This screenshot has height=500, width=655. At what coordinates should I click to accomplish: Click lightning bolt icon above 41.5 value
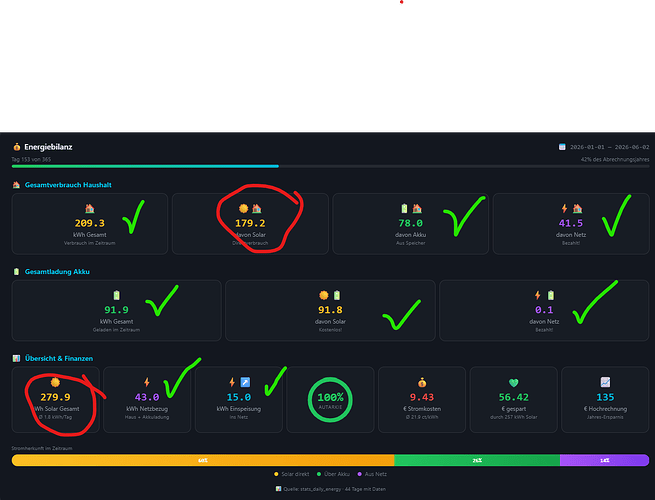564,208
